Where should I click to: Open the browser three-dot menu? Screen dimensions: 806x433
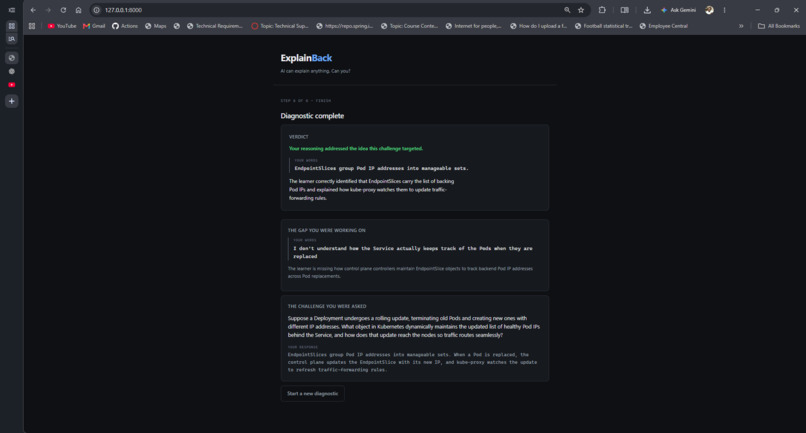[725, 10]
